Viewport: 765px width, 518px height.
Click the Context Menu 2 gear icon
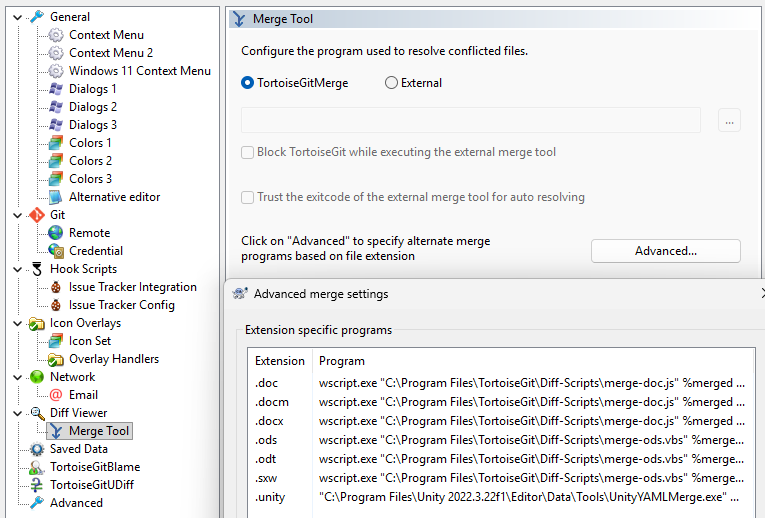click(x=56, y=53)
